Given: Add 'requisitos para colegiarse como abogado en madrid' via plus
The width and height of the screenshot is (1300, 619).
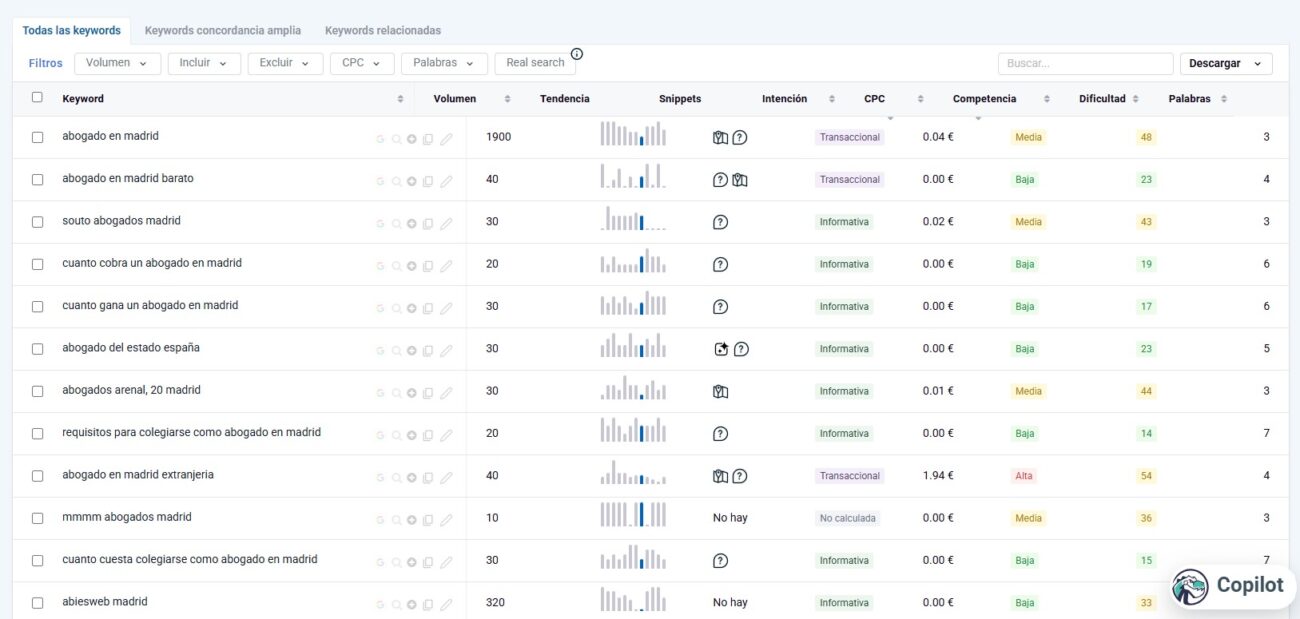Looking at the screenshot, I should click(x=411, y=435).
